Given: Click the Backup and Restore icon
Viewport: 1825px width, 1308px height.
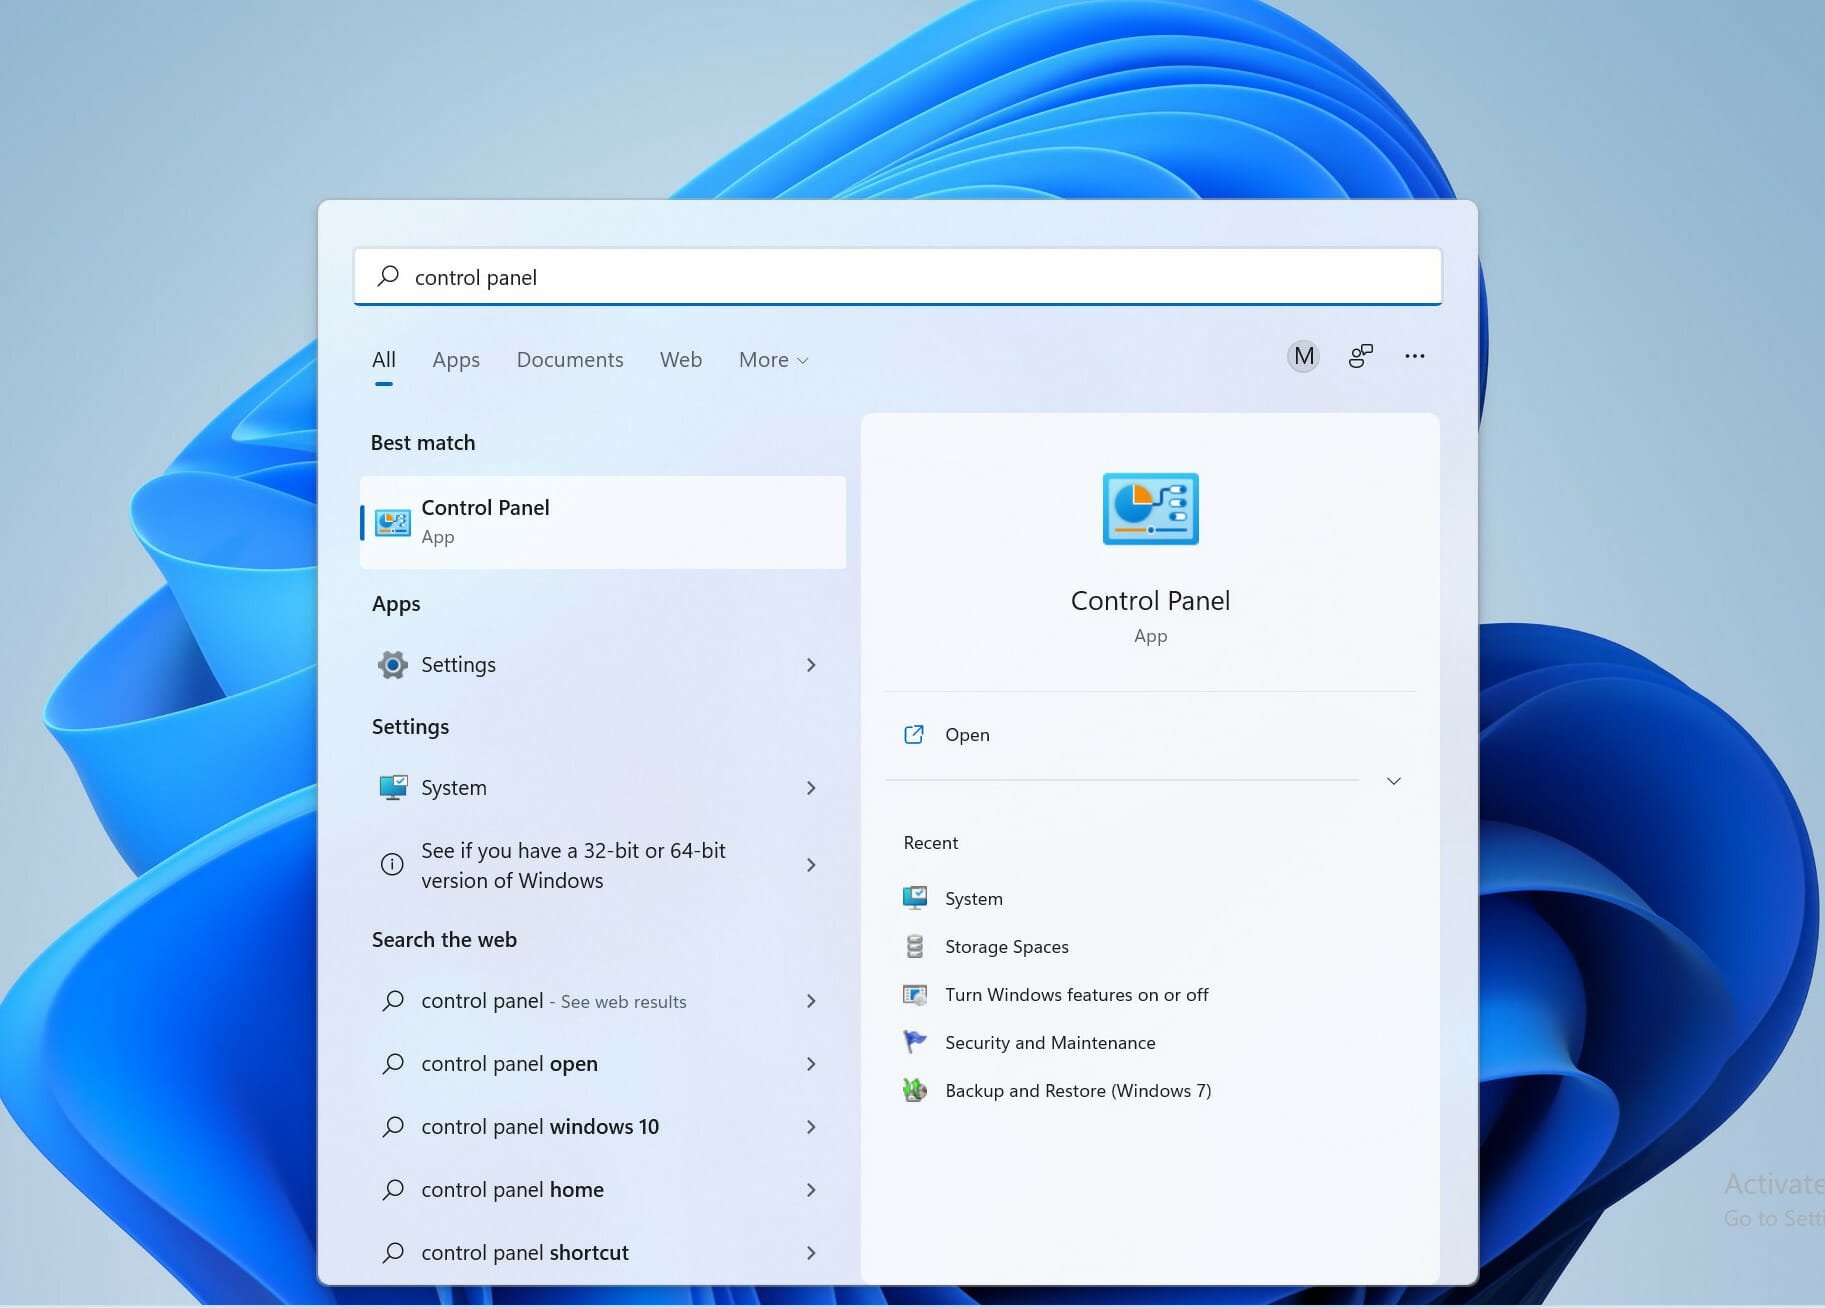Looking at the screenshot, I should tap(915, 1090).
